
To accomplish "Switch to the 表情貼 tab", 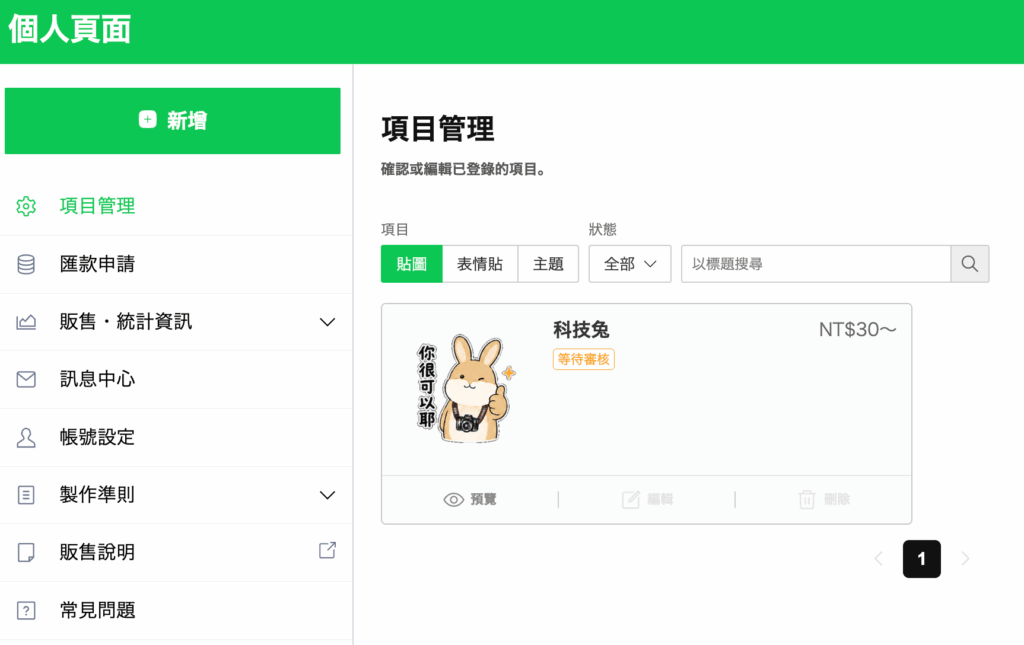I will [x=480, y=264].
